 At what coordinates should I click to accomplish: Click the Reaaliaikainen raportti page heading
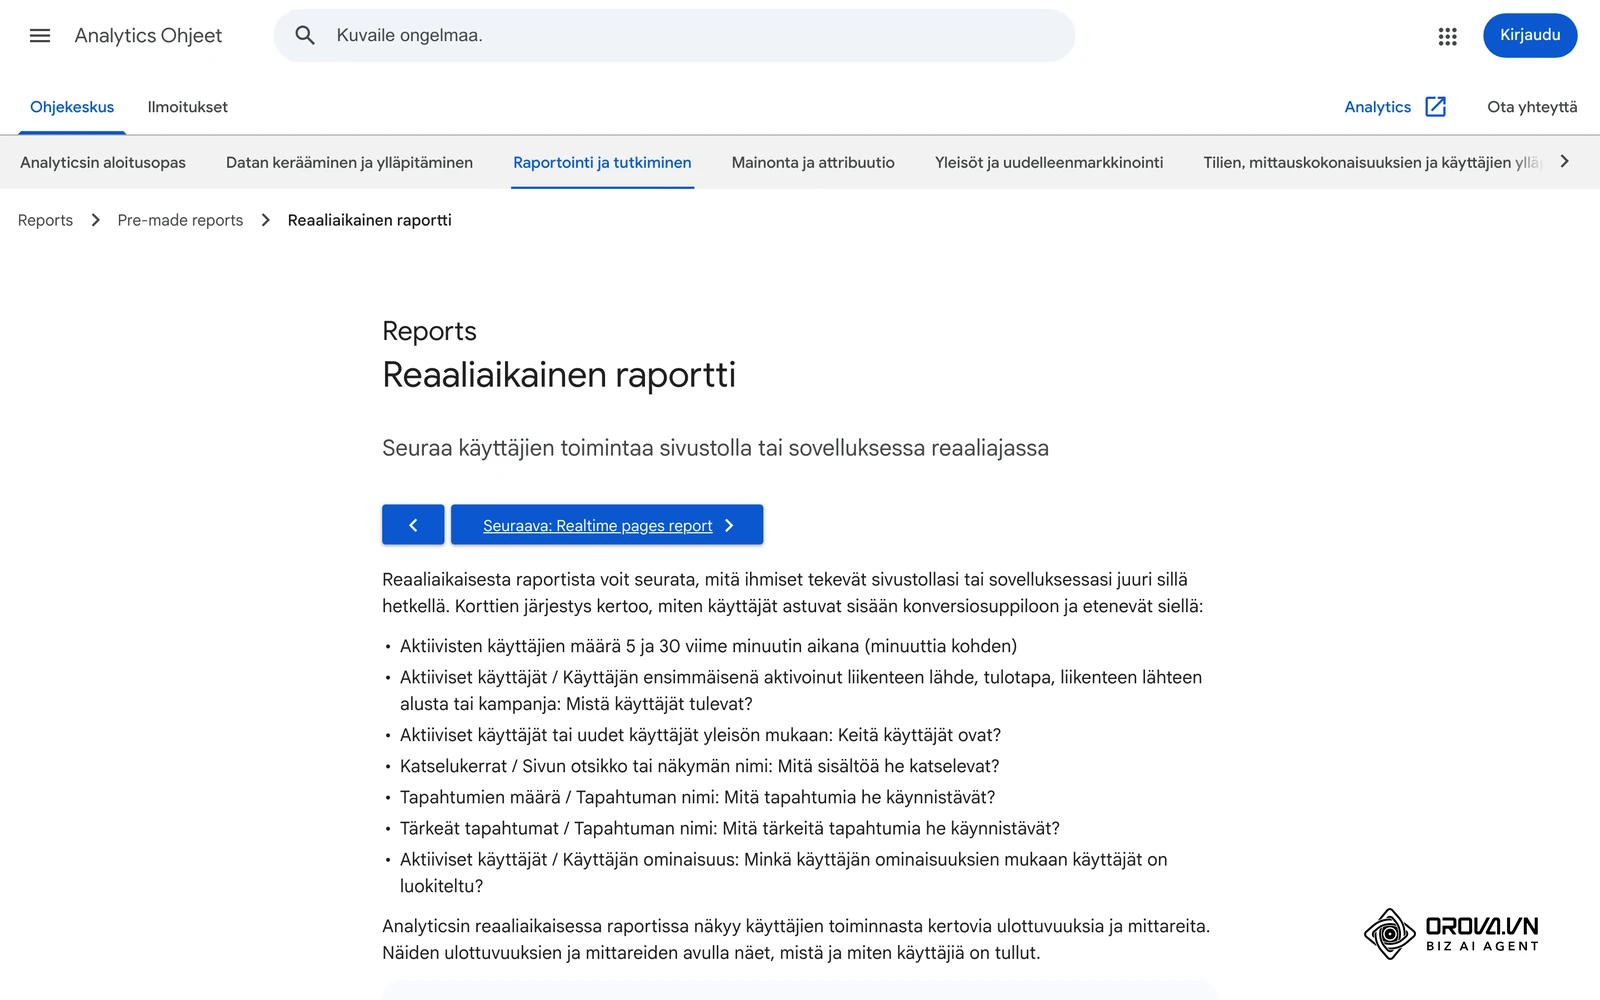pyautogui.click(x=559, y=375)
